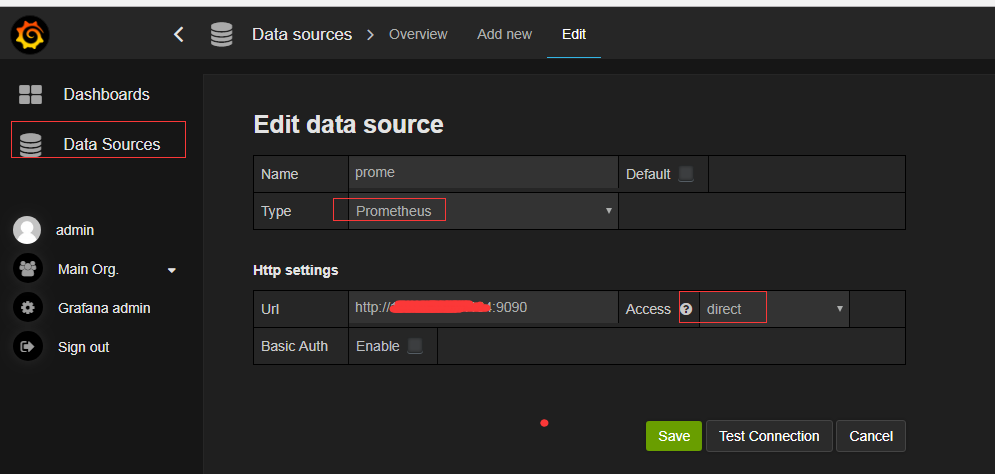Screen dimensions: 995x474
Task: Click the Cancel button
Action: tap(871, 436)
